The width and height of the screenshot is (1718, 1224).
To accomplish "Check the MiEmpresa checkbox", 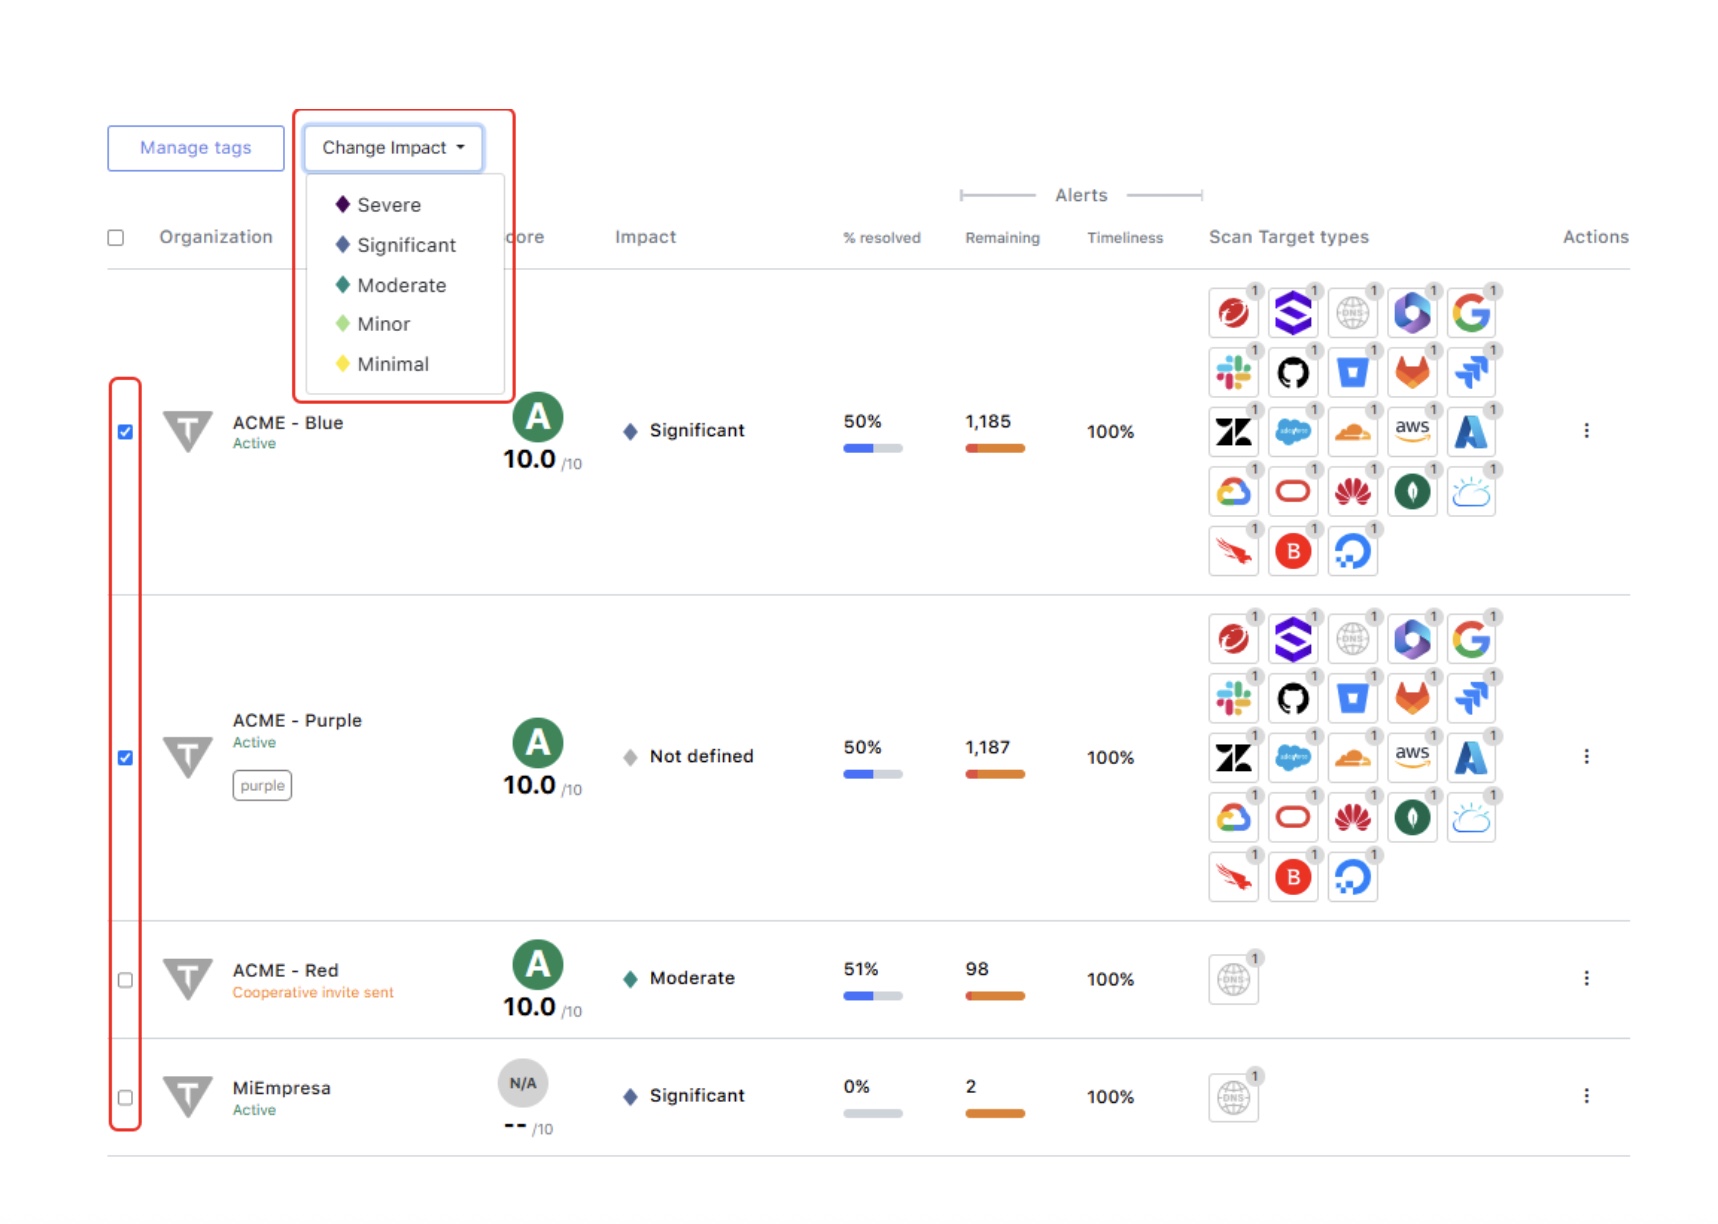I will tap(125, 1098).
